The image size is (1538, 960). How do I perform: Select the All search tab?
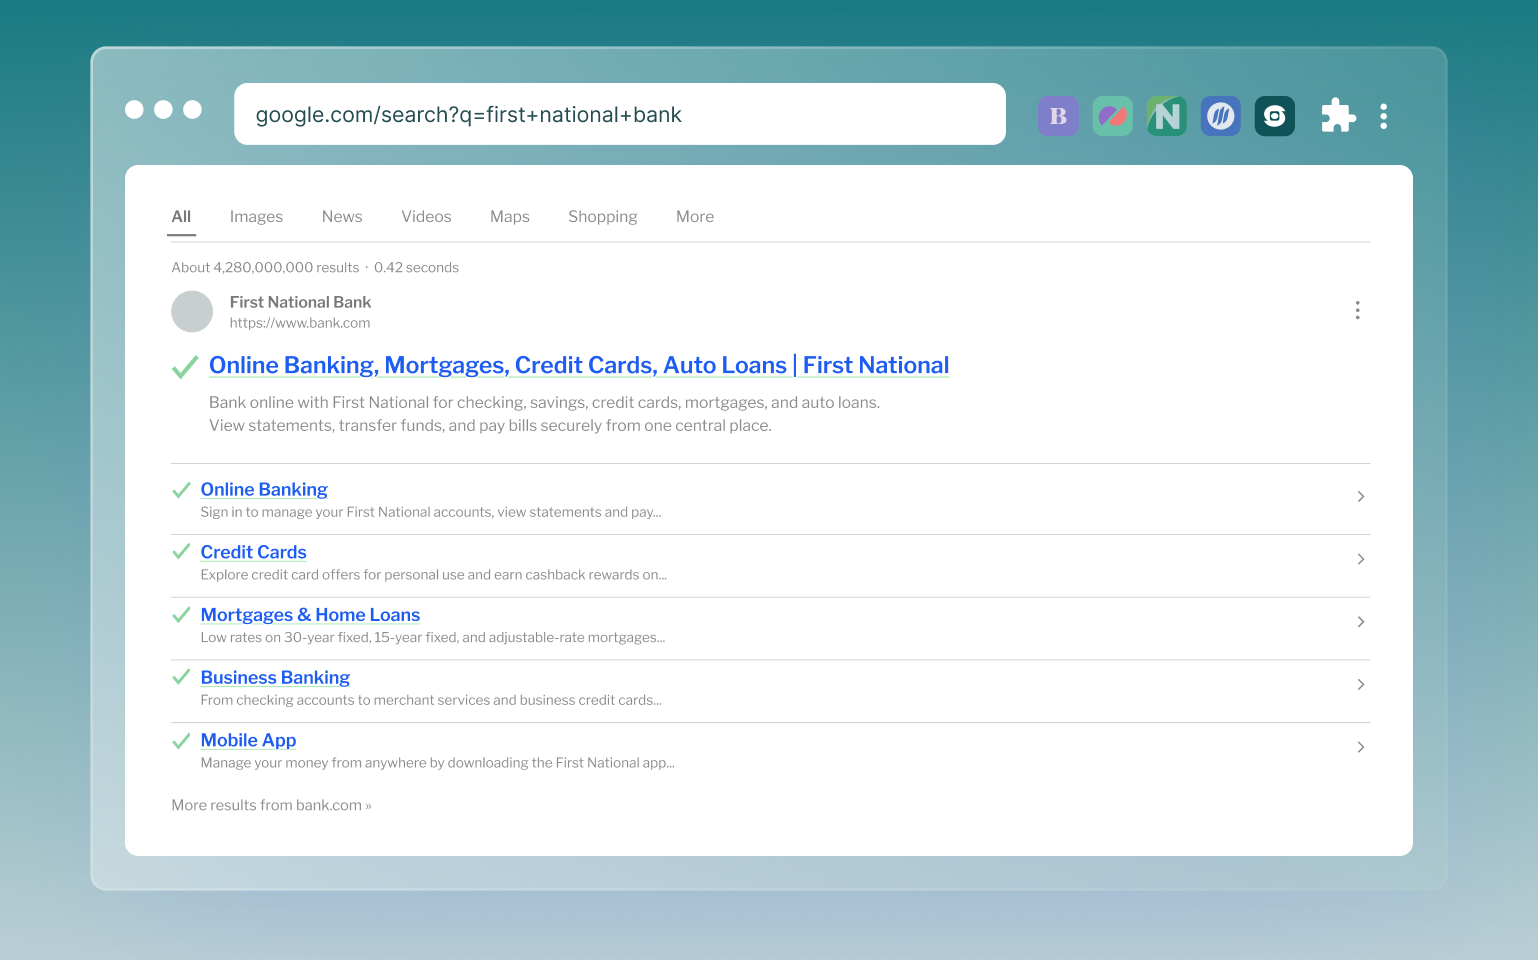click(x=181, y=217)
